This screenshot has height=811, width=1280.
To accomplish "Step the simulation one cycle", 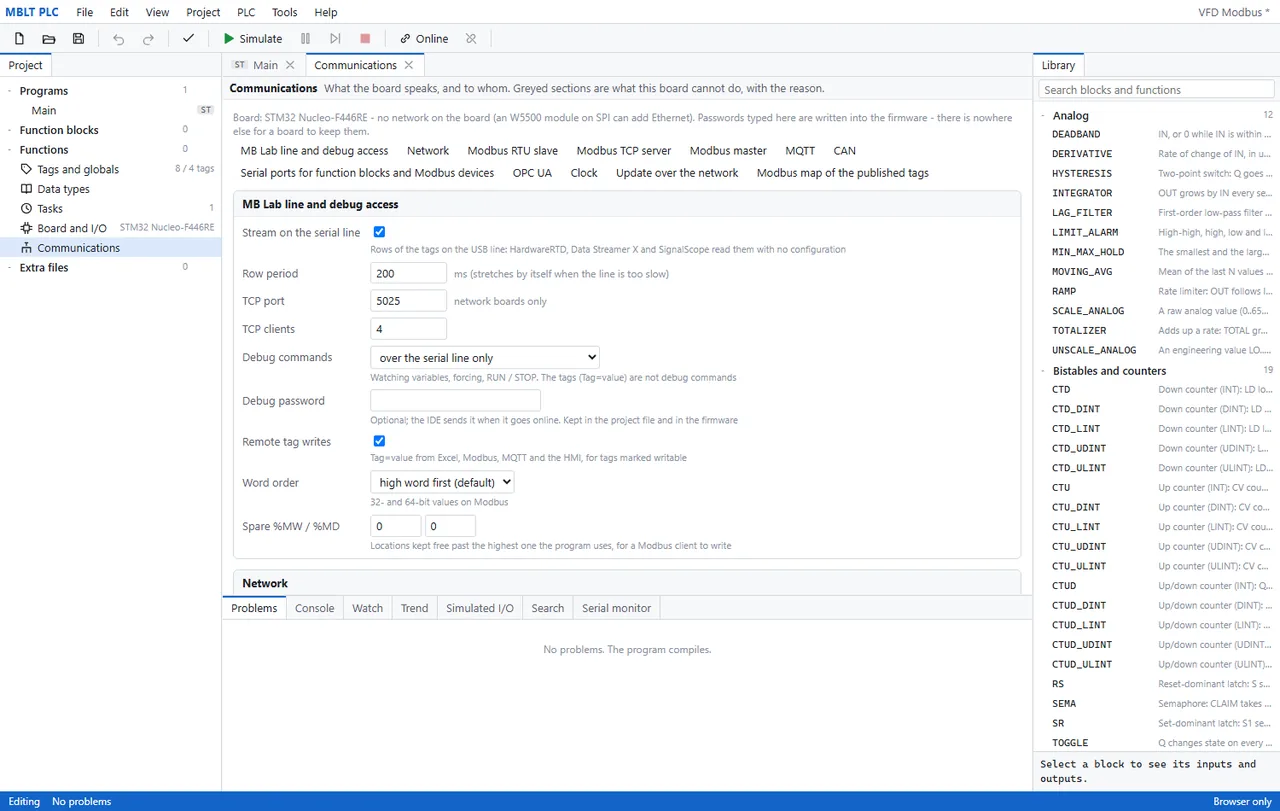I will (335, 39).
